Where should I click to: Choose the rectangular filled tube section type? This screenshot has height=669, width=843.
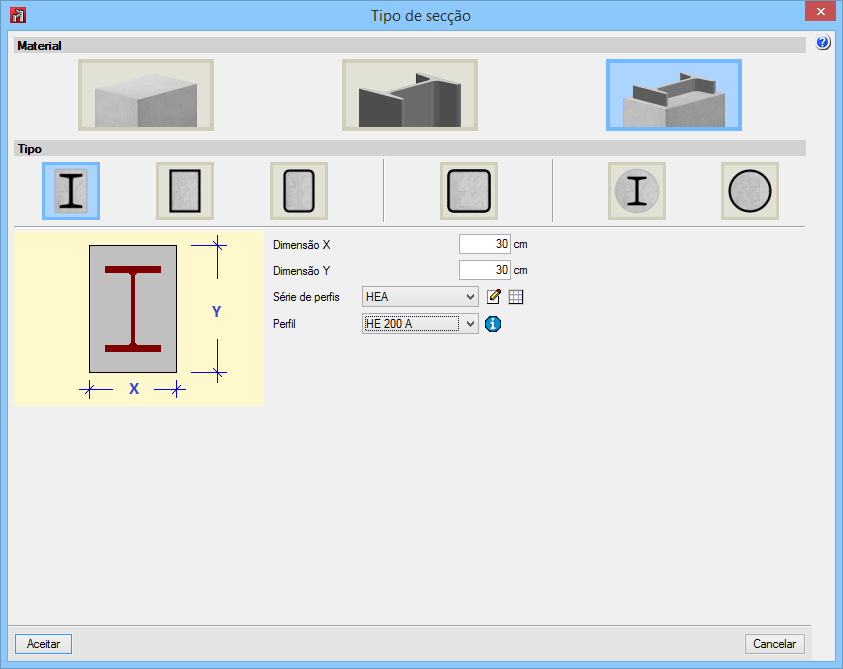(x=185, y=190)
